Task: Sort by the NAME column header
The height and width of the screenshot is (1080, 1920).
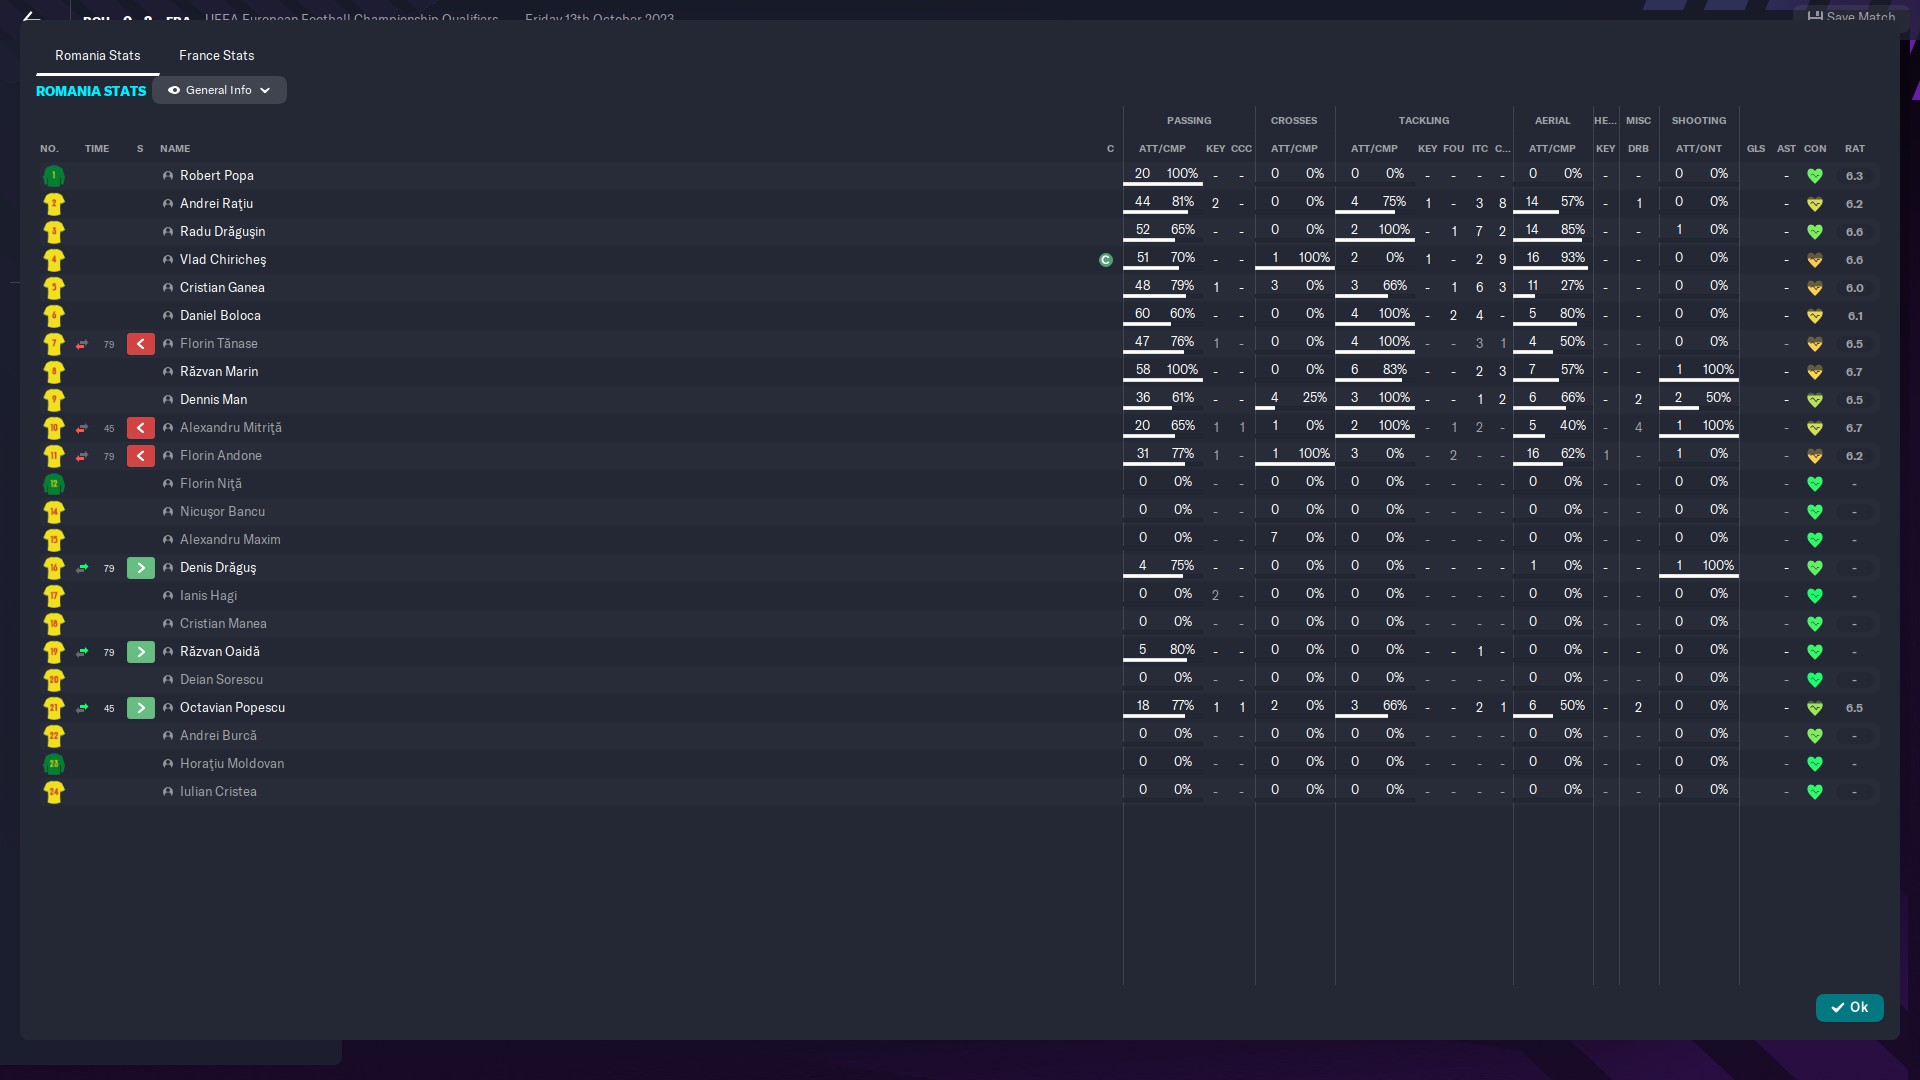Action: [175, 148]
